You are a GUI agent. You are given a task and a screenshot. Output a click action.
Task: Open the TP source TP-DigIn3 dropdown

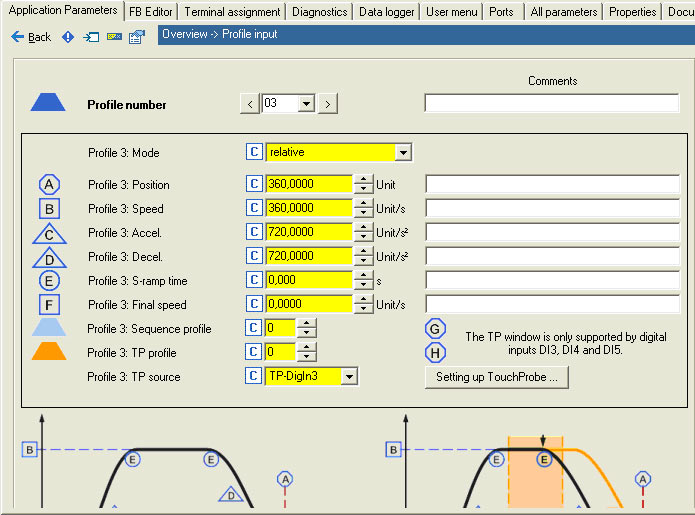pyautogui.click(x=349, y=376)
